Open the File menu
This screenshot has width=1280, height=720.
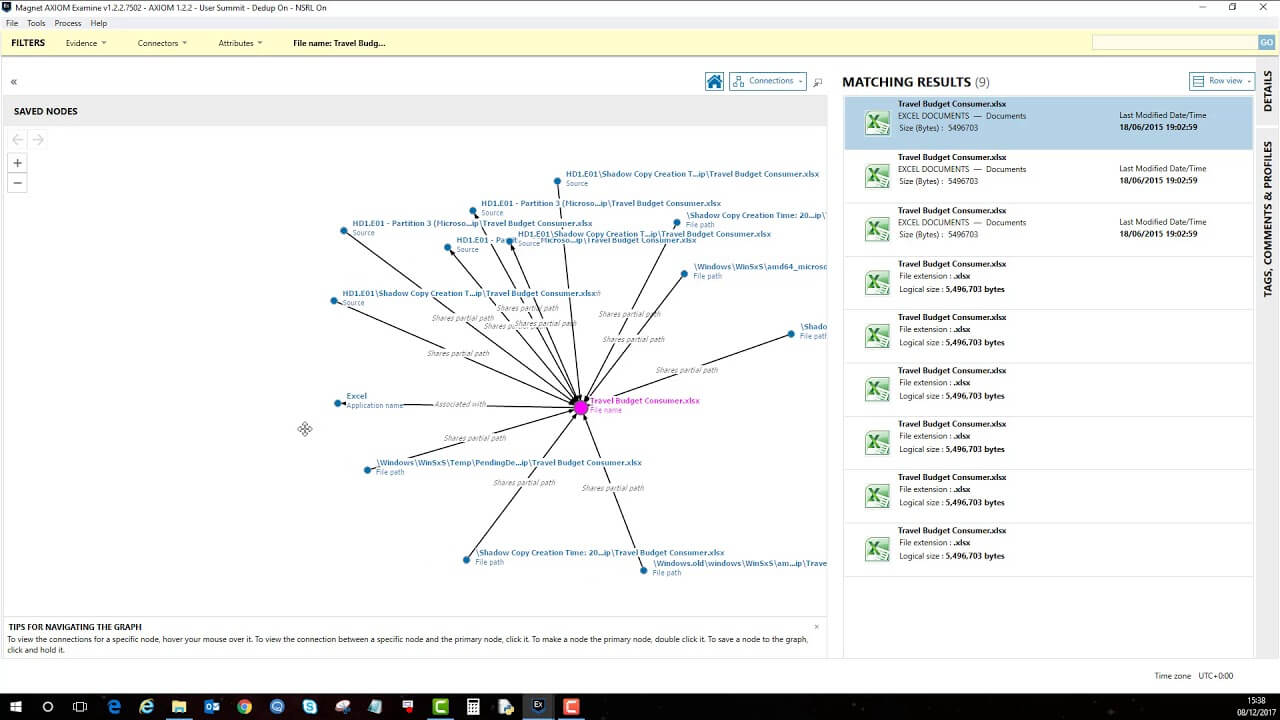coord(12,23)
